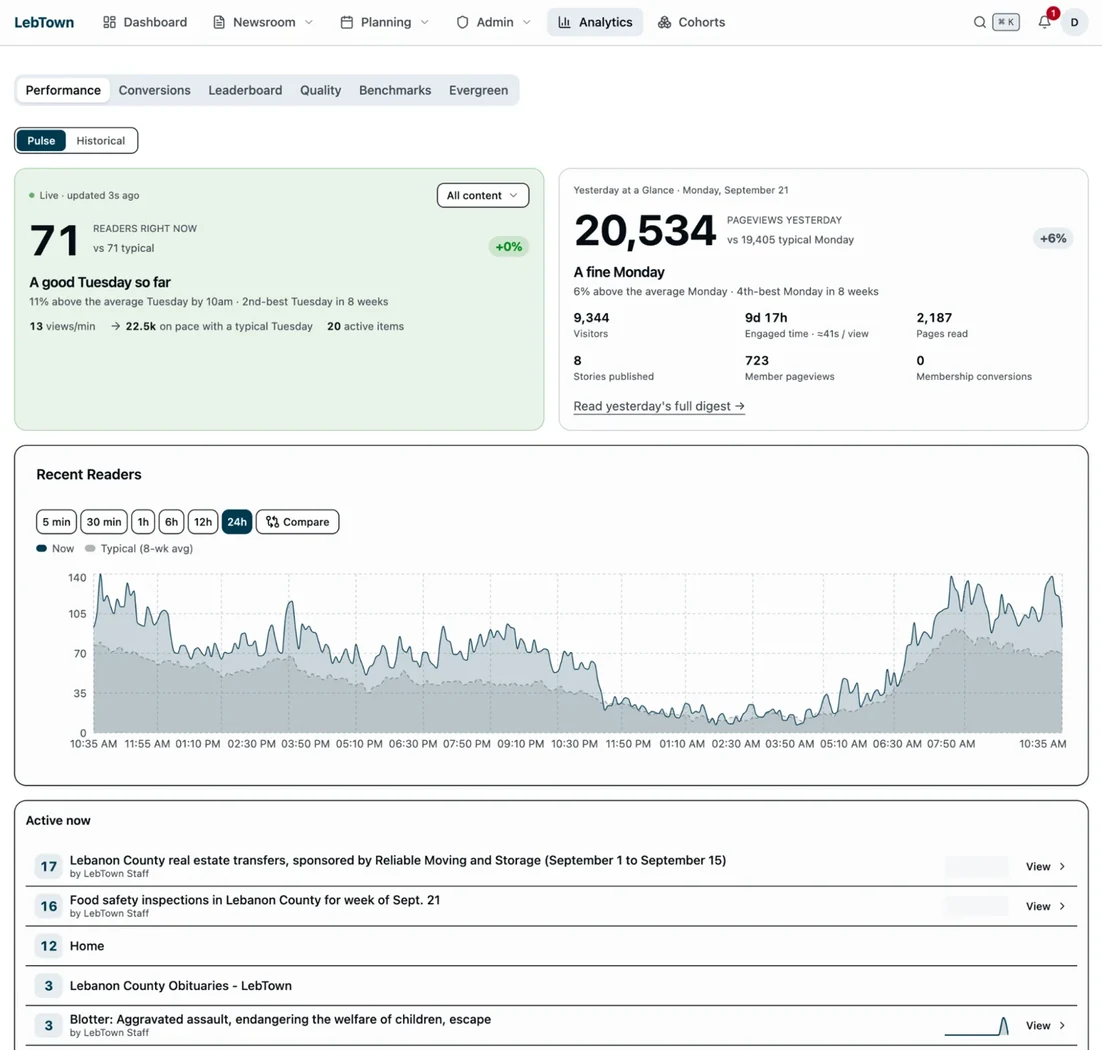The height and width of the screenshot is (1050, 1102).
Task: Click the Cohorts cluster icon
Action: 664,22
